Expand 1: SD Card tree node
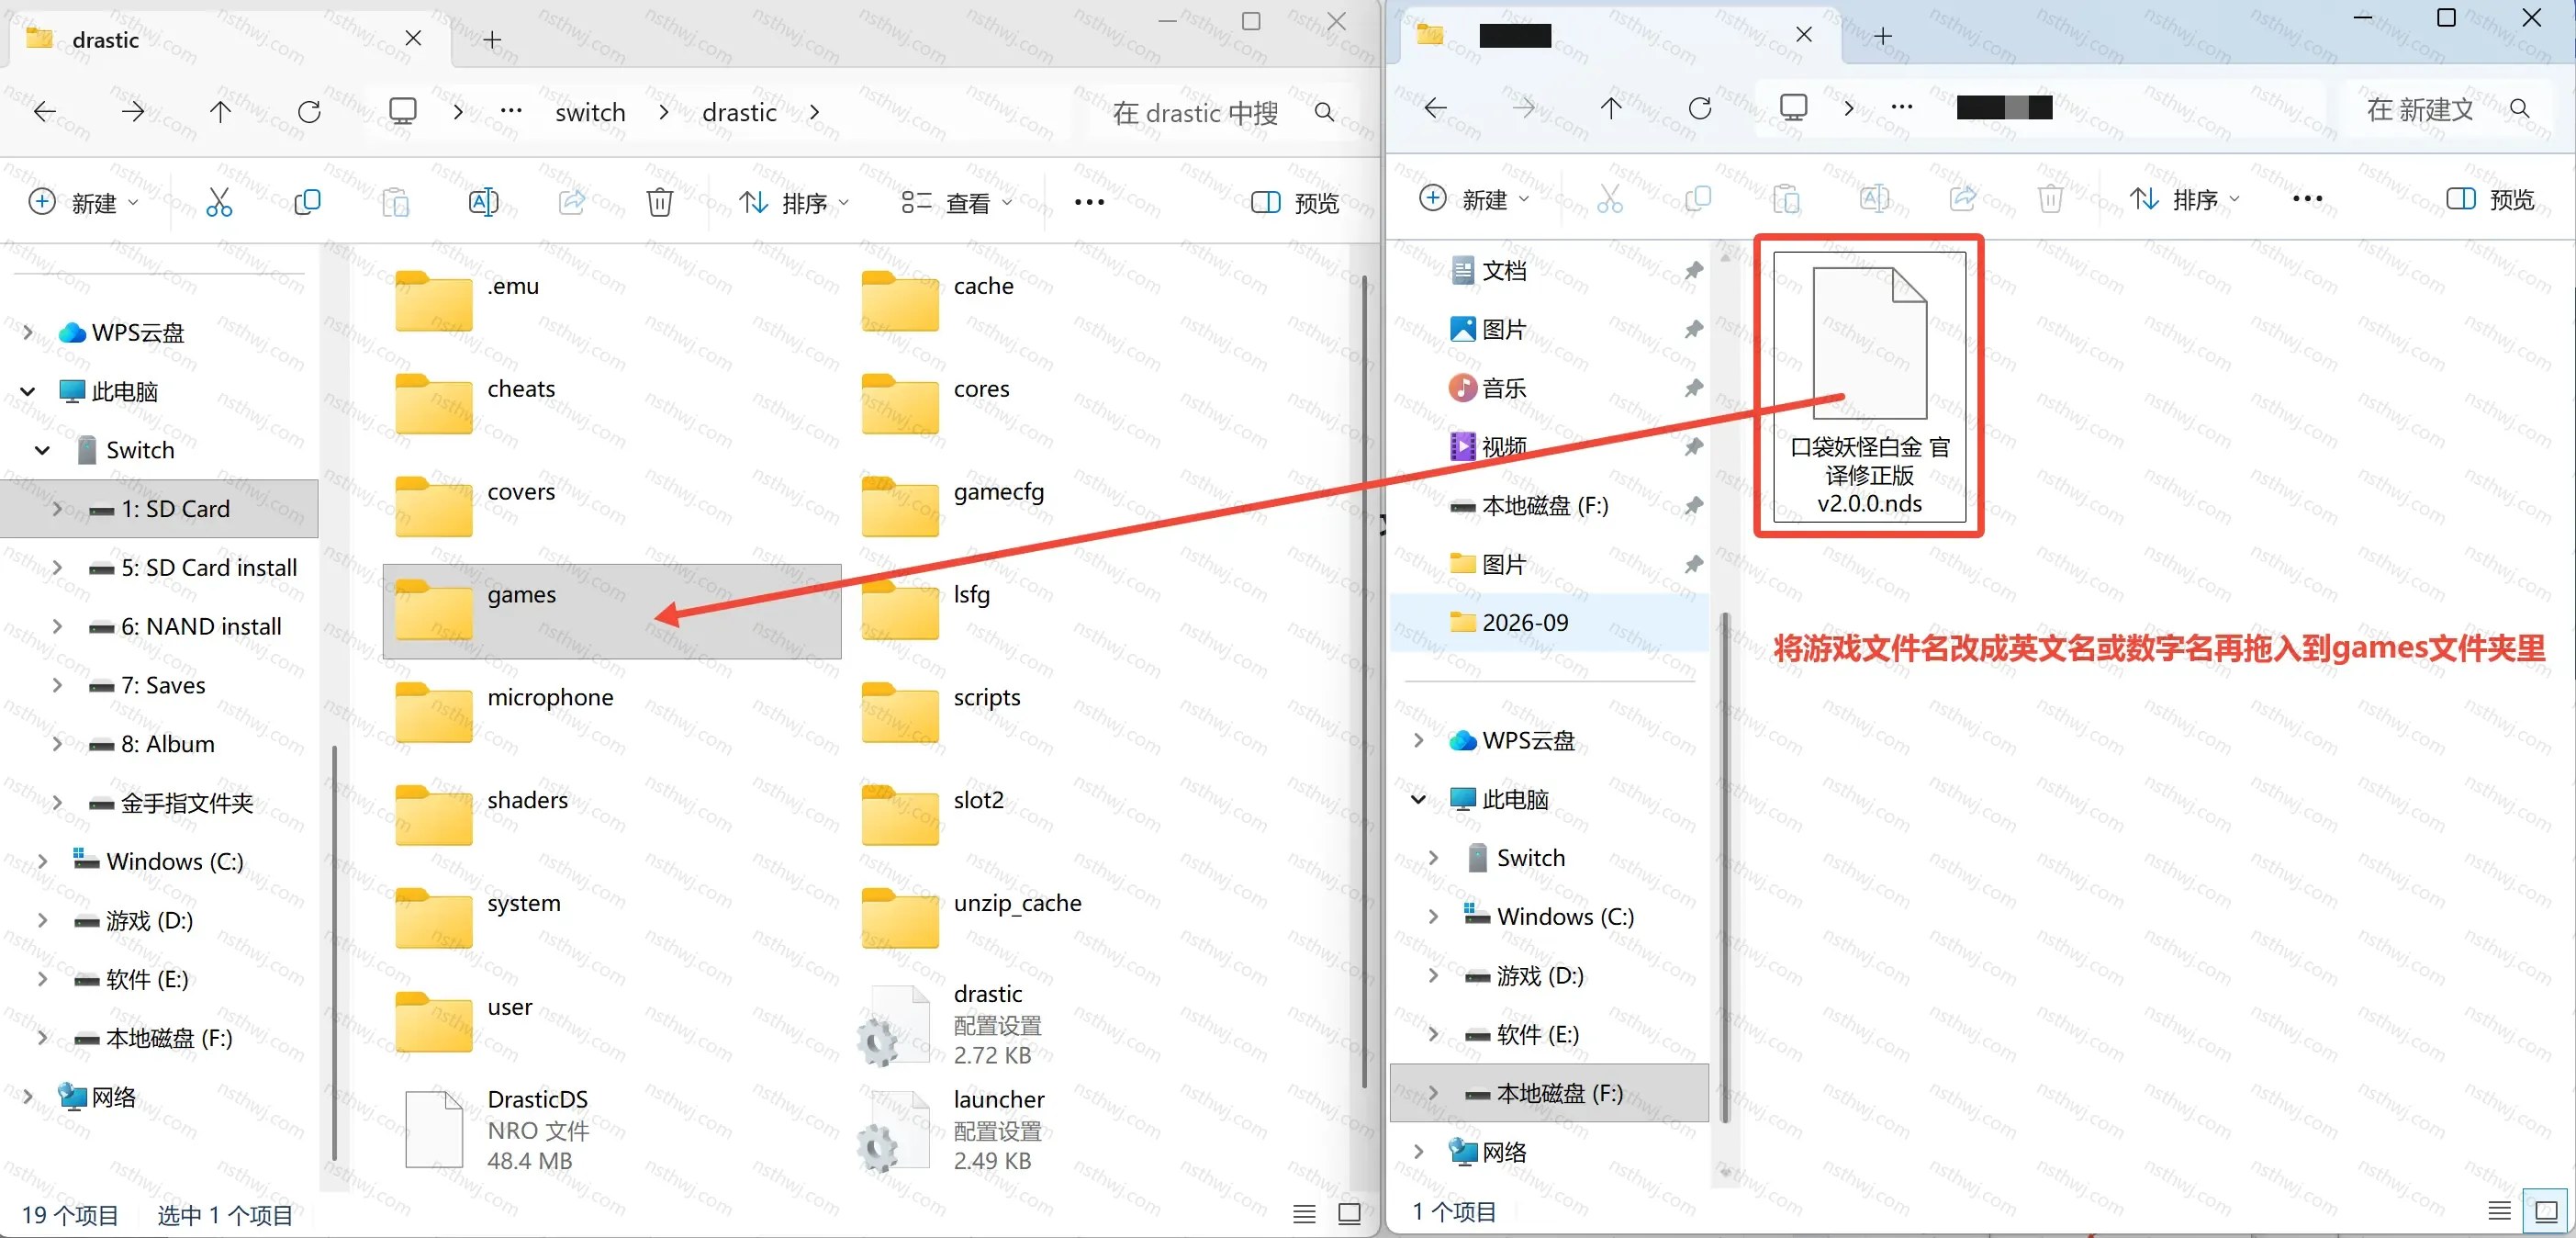Screen dimensions: 2576x1238 click(57, 509)
